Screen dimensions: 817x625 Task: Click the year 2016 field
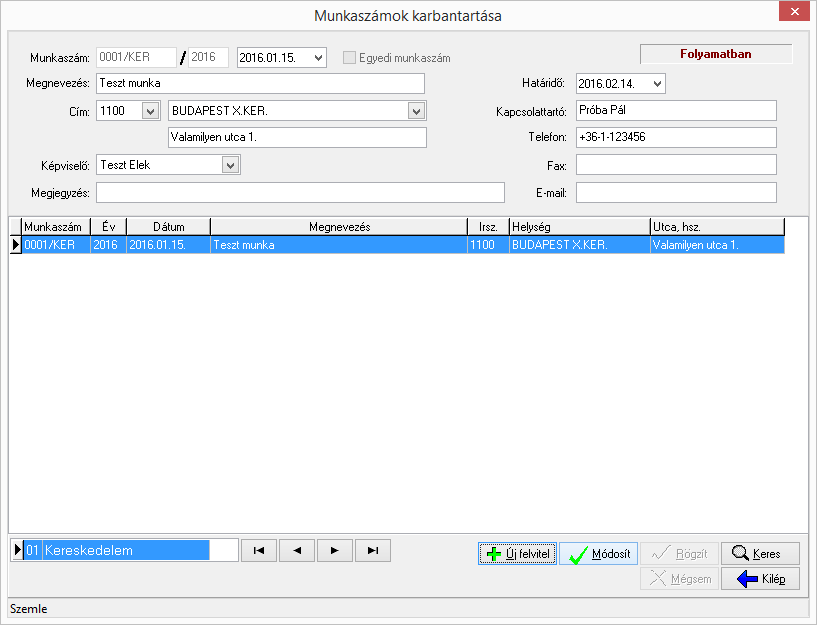pyautogui.click(x=208, y=57)
